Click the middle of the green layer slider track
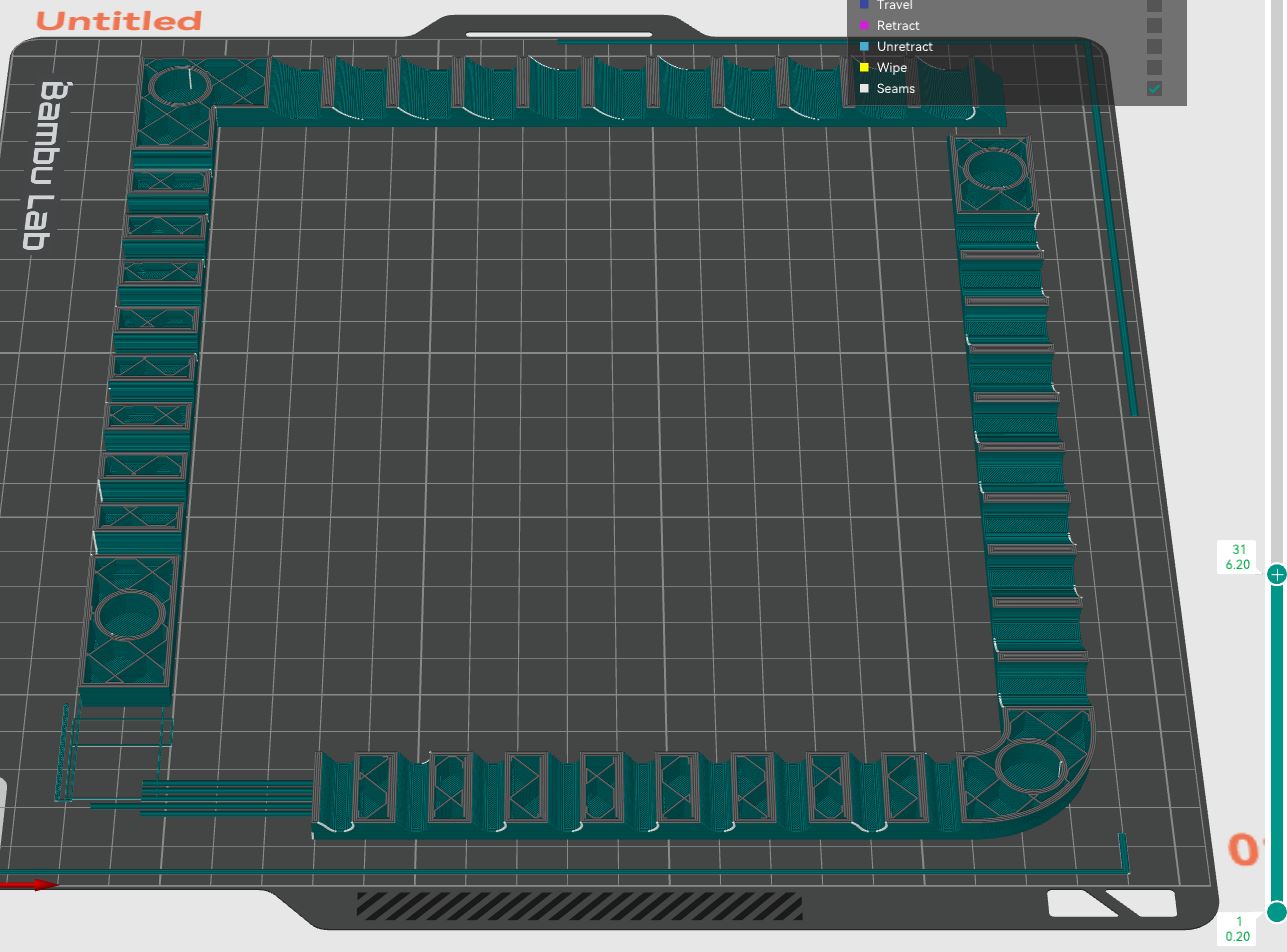This screenshot has width=1287, height=952. coord(1276,742)
